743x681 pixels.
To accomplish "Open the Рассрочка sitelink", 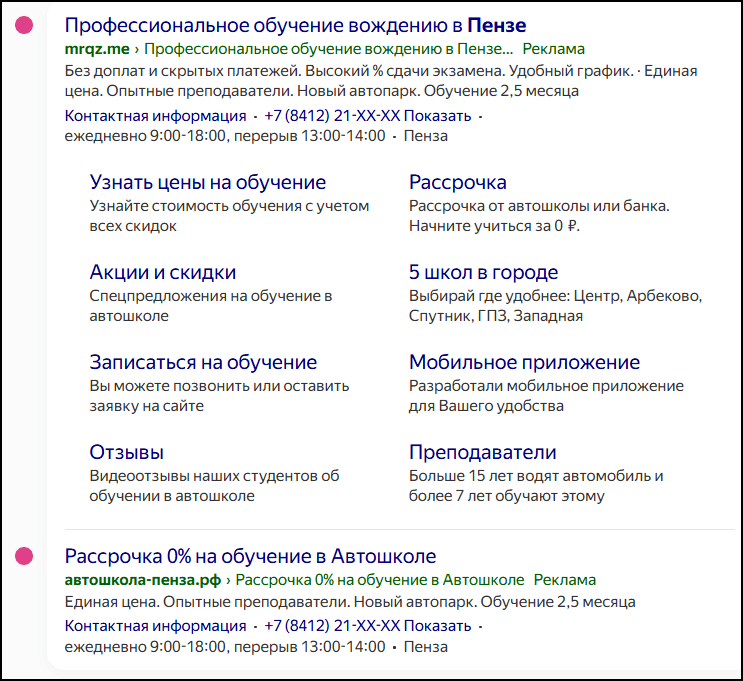I will pos(458,183).
